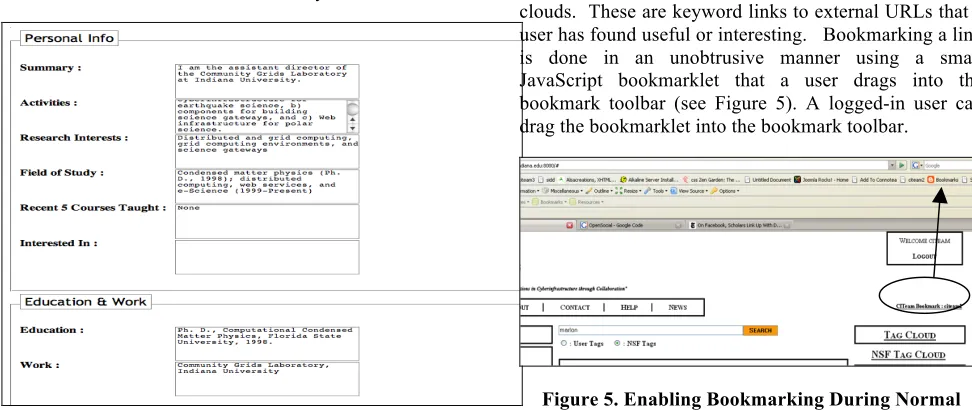The image size is (972, 410).
Task: Click the Research Interests text area
Action: point(267,151)
